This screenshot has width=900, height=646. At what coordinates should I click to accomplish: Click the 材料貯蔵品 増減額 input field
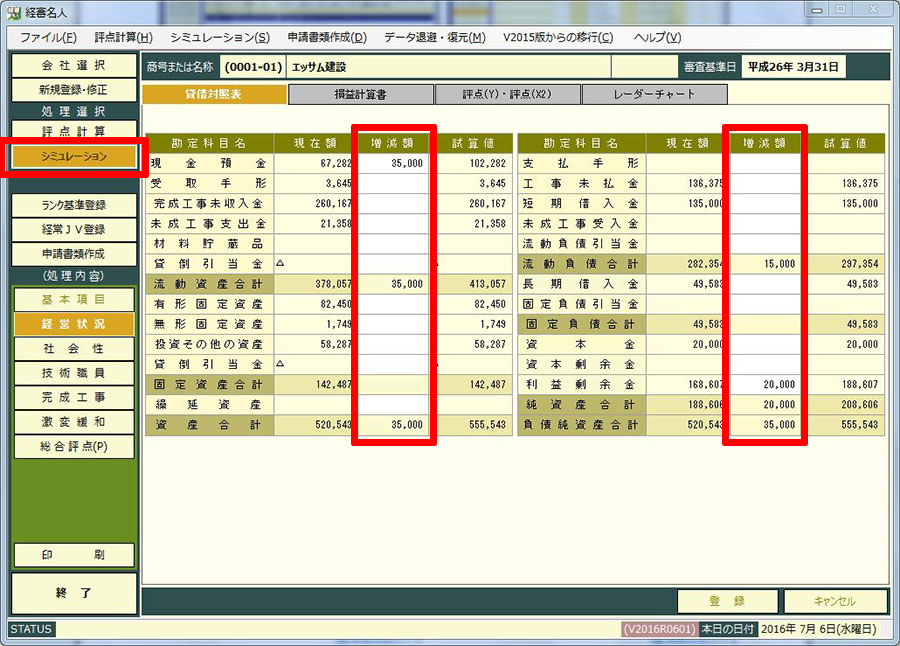tap(392, 244)
